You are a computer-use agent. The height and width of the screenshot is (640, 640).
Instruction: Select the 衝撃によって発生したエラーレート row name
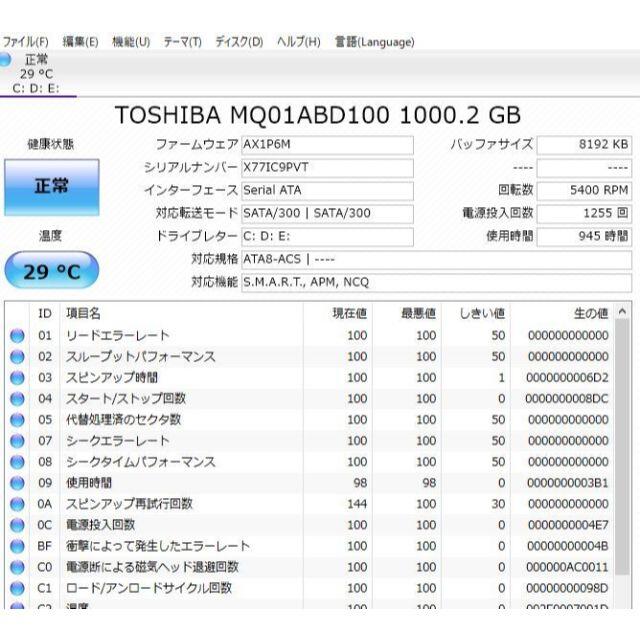click(x=158, y=546)
